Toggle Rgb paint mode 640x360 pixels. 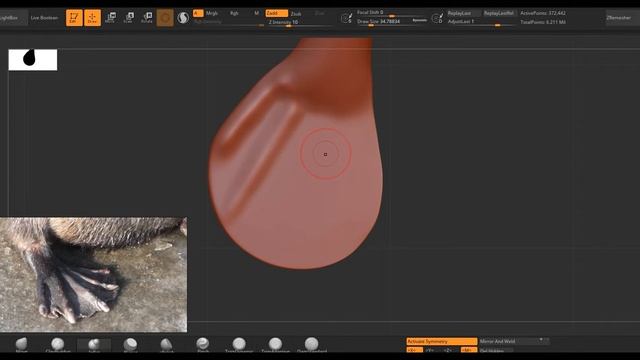[x=234, y=13]
